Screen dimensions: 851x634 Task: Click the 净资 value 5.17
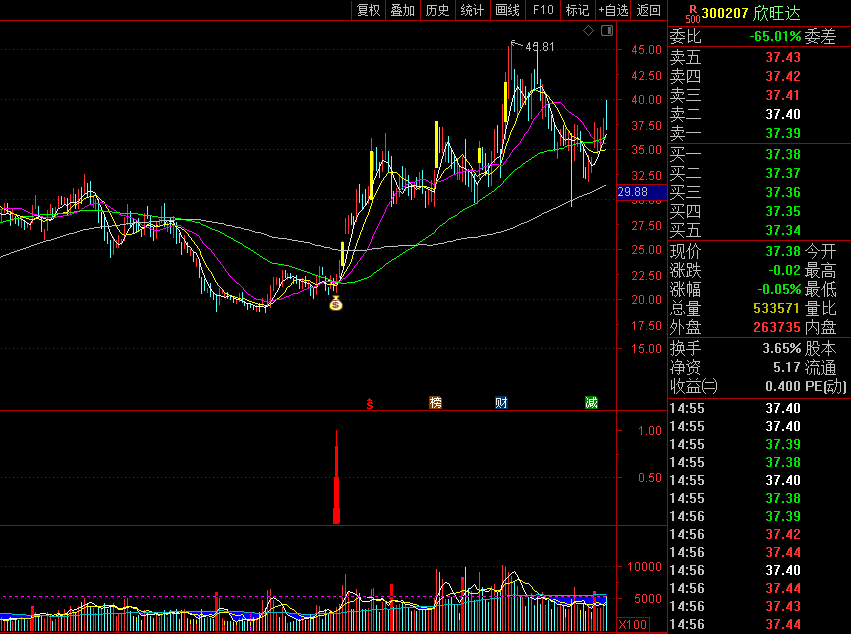[x=787, y=367]
